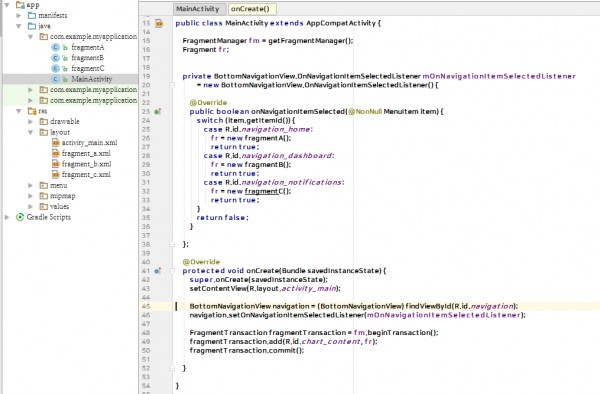Click the drawable folder icon
This screenshot has height=394, width=600.
(x=44, y=122)
